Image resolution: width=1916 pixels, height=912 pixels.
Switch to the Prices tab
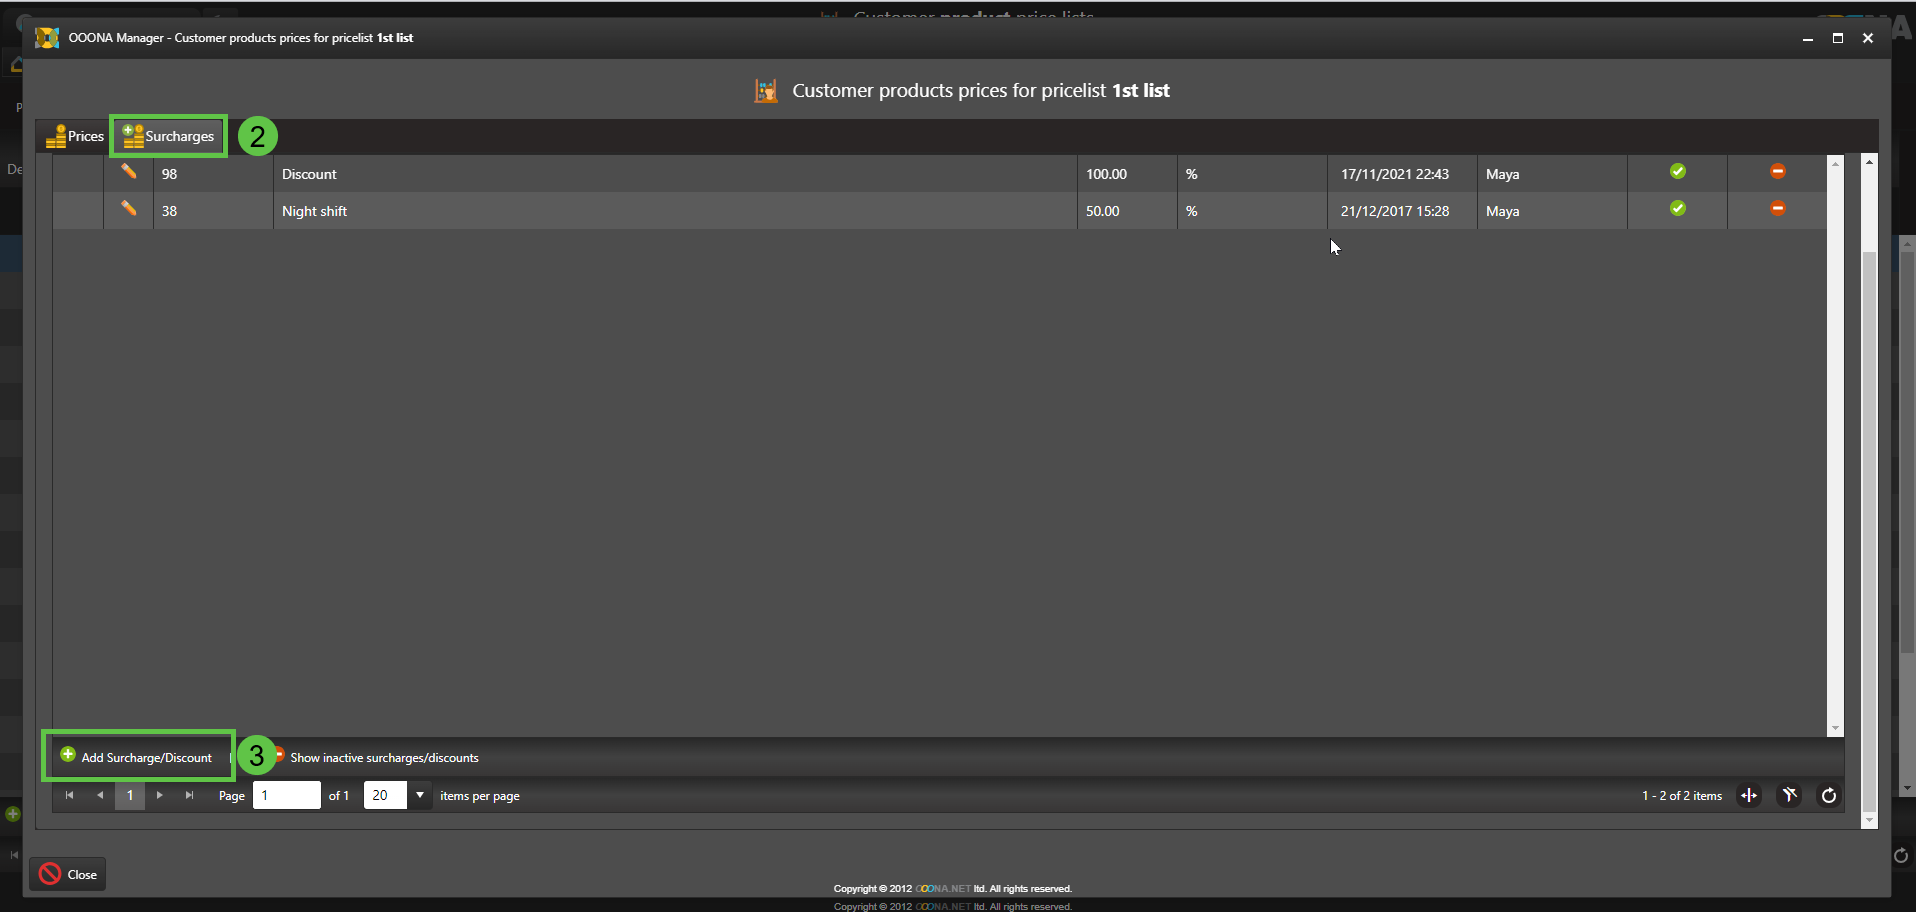point(75,136)
